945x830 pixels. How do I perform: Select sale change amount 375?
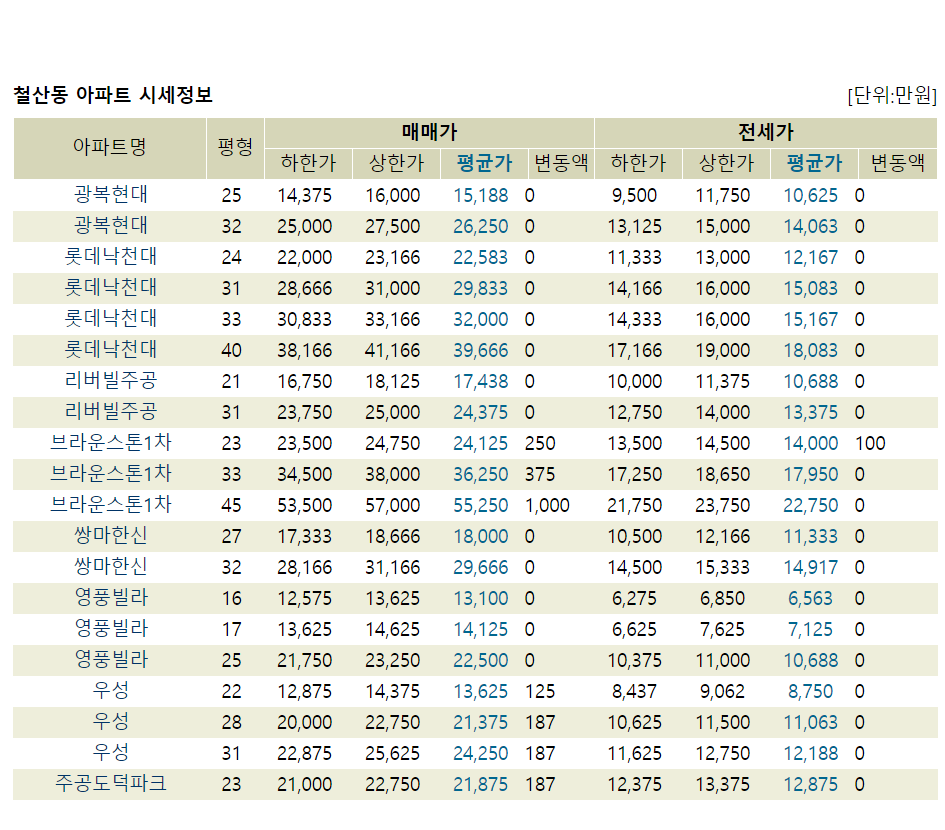point(539,474)
